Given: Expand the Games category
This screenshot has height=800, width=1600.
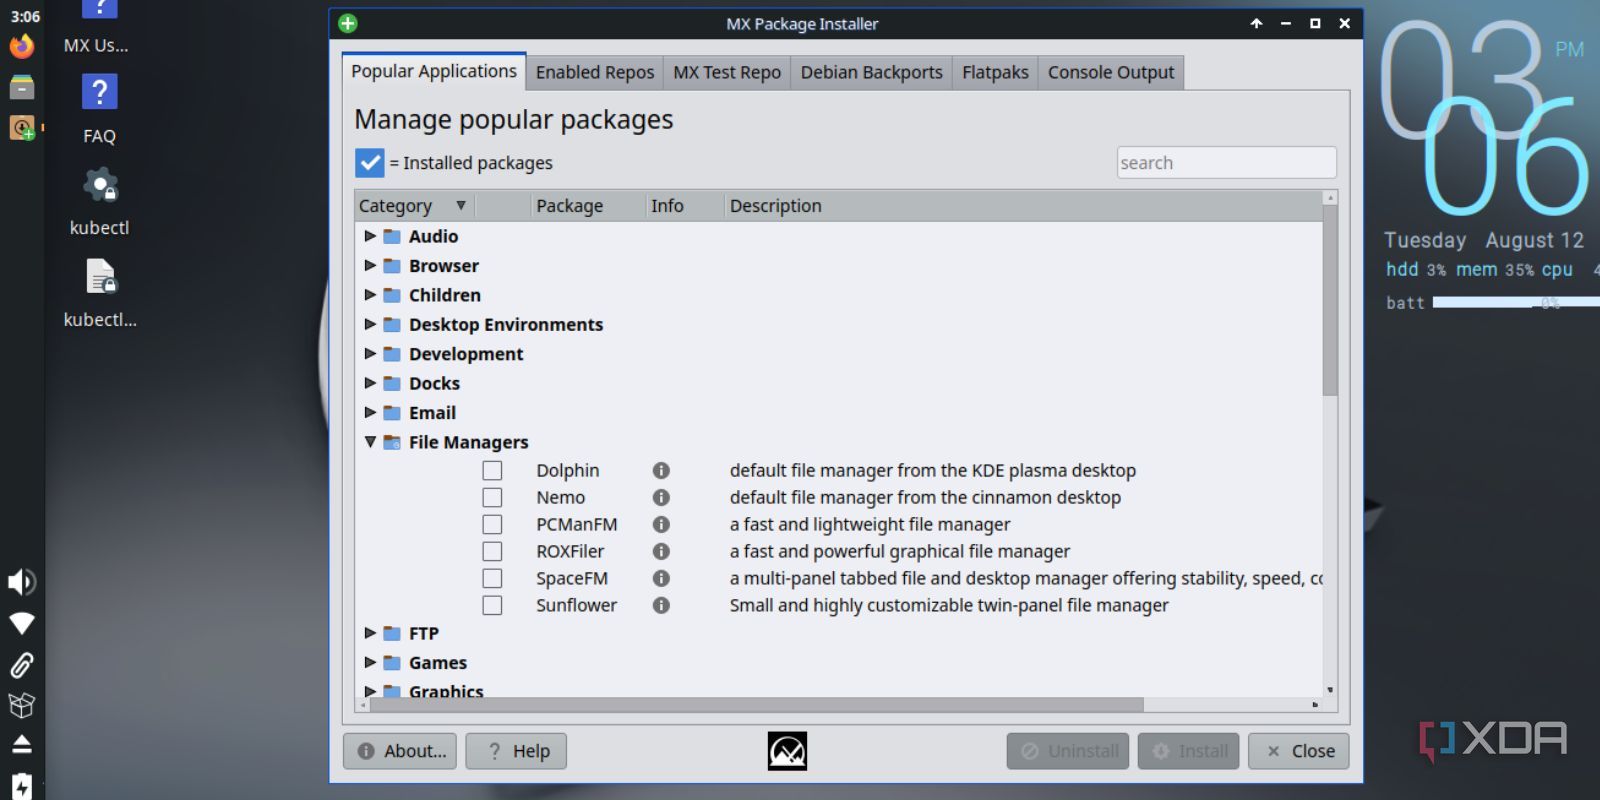Looking at the screenshot, I should (370, 662).
